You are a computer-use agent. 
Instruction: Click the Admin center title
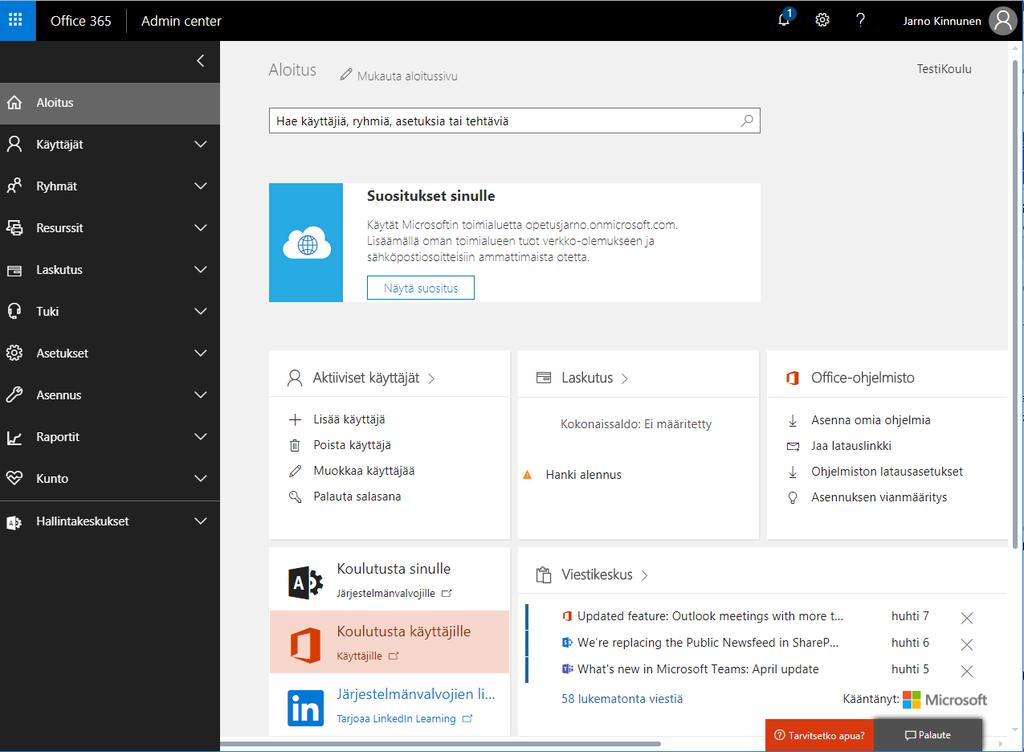[181, 21]
